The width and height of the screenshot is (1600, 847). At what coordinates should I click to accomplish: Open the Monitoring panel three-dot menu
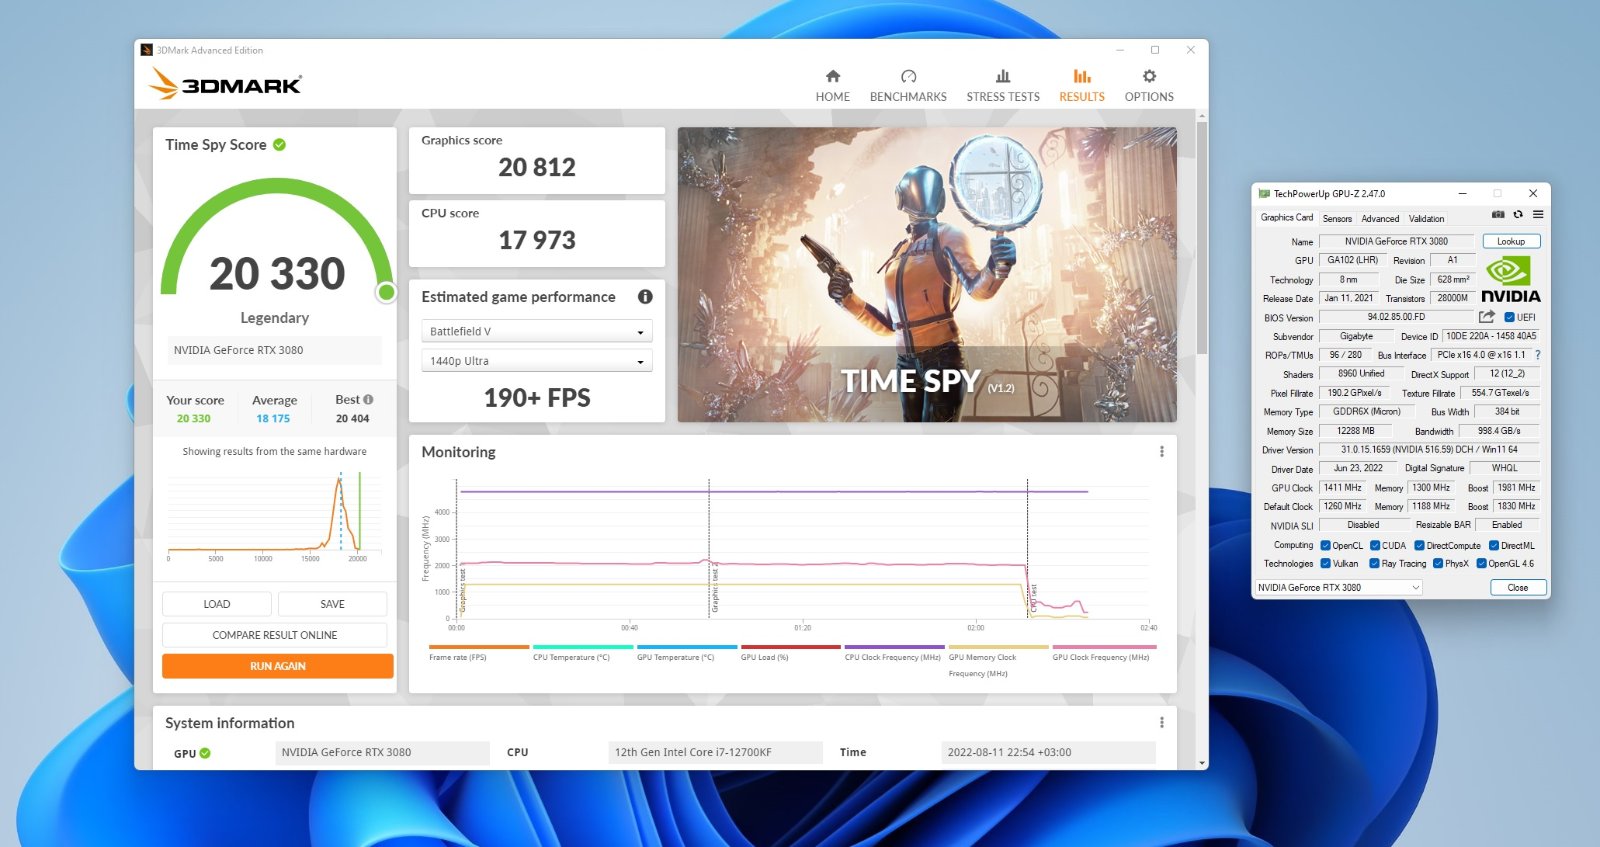point(1161,452)
